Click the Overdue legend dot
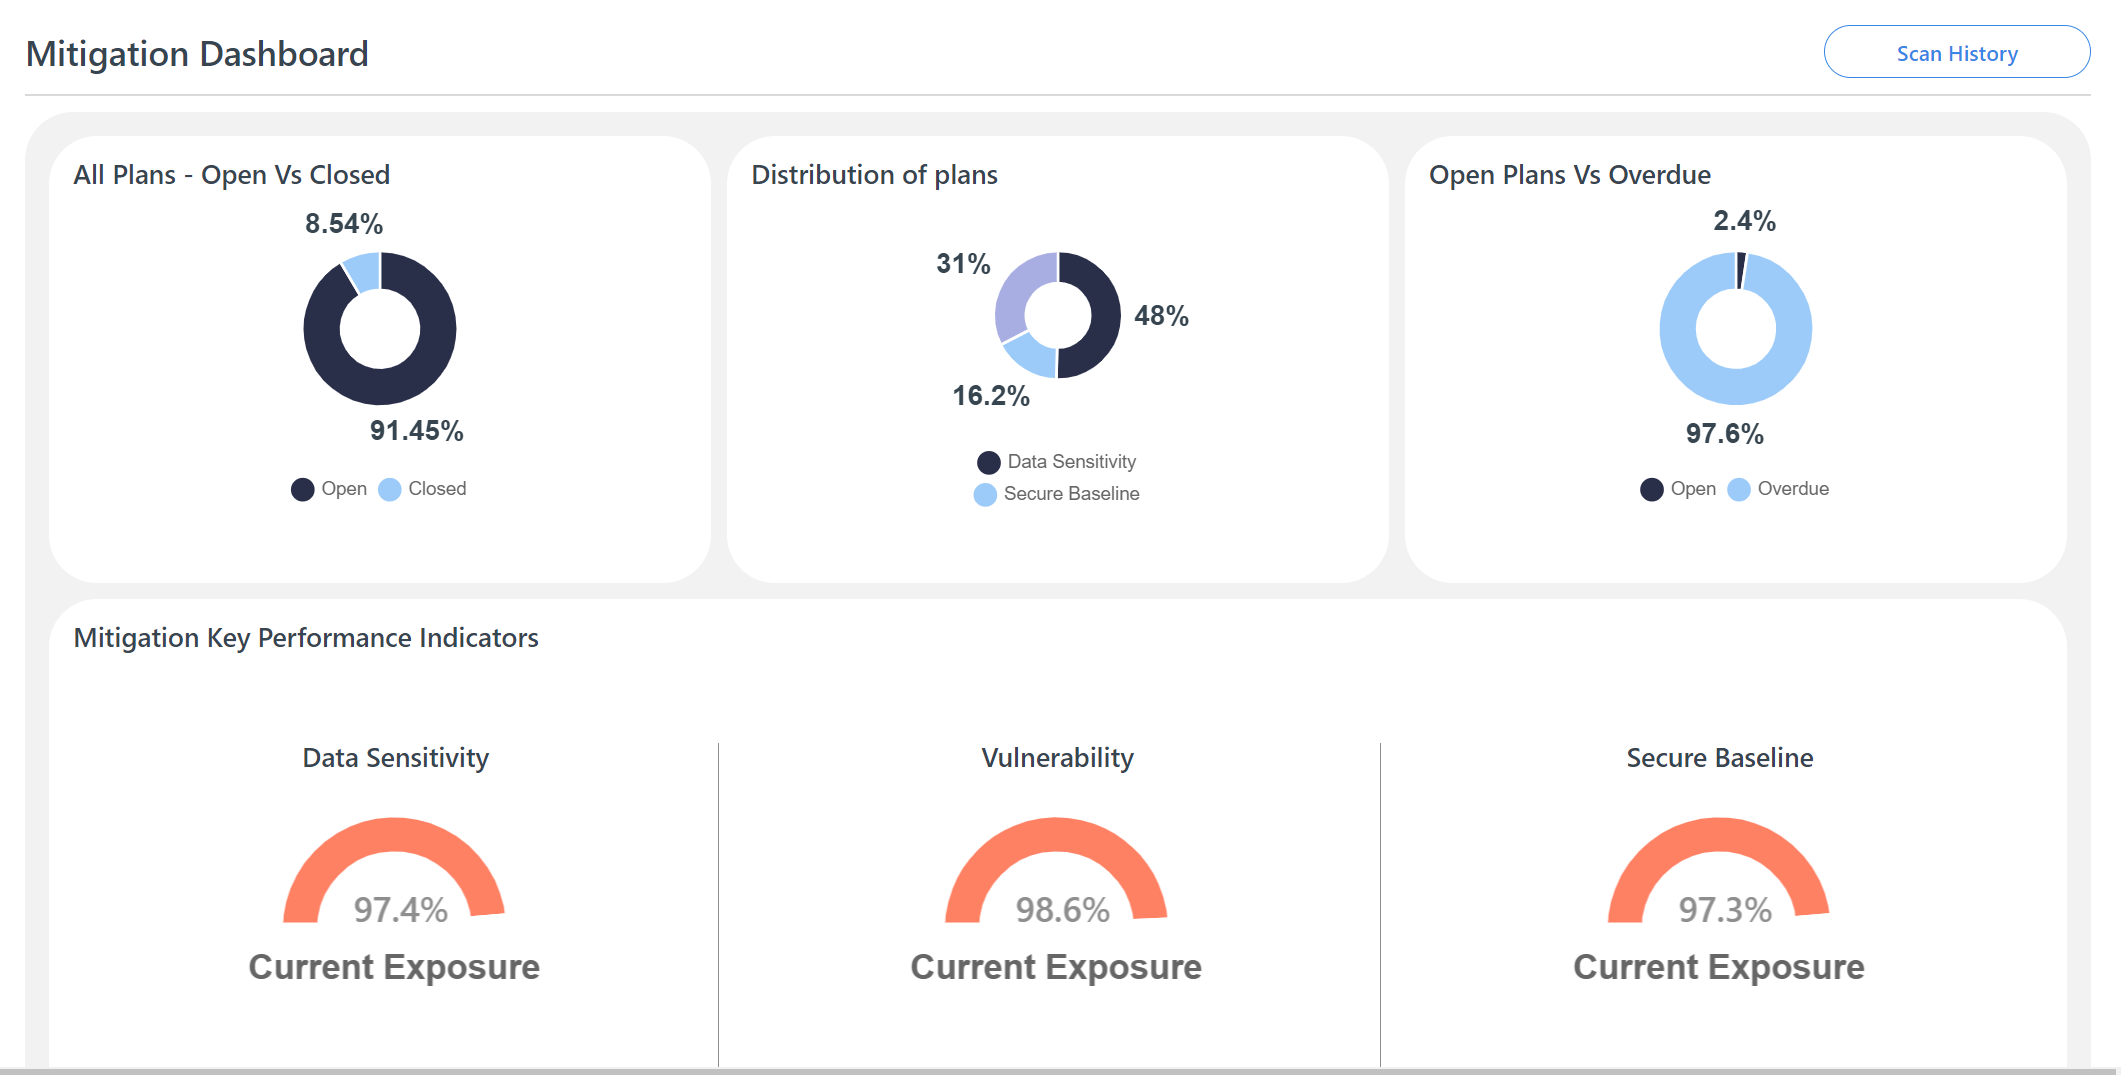The width and height of the screenshot is (2121, 1075). coord(1739,489)
